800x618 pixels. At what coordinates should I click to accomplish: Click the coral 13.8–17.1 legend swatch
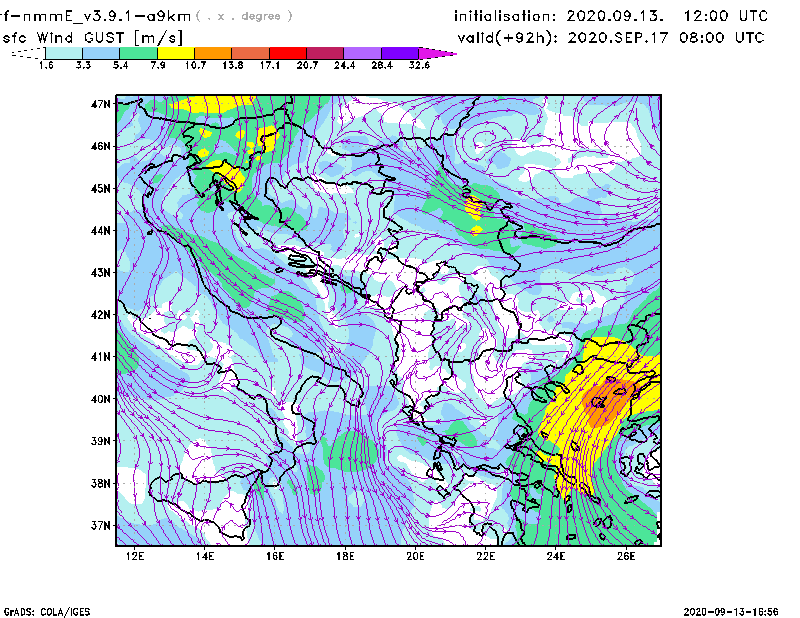pyautogui.click(x=251, y=53)
